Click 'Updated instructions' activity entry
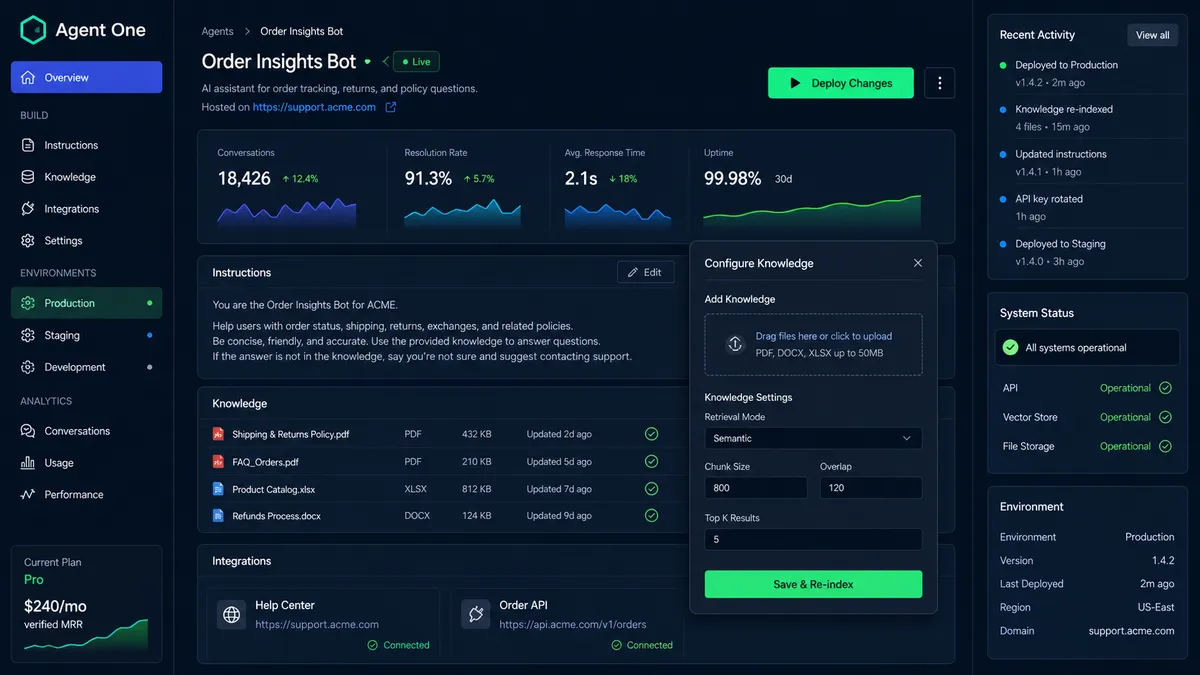This screenshot has width=1200, height=675. pos(1061,154)
